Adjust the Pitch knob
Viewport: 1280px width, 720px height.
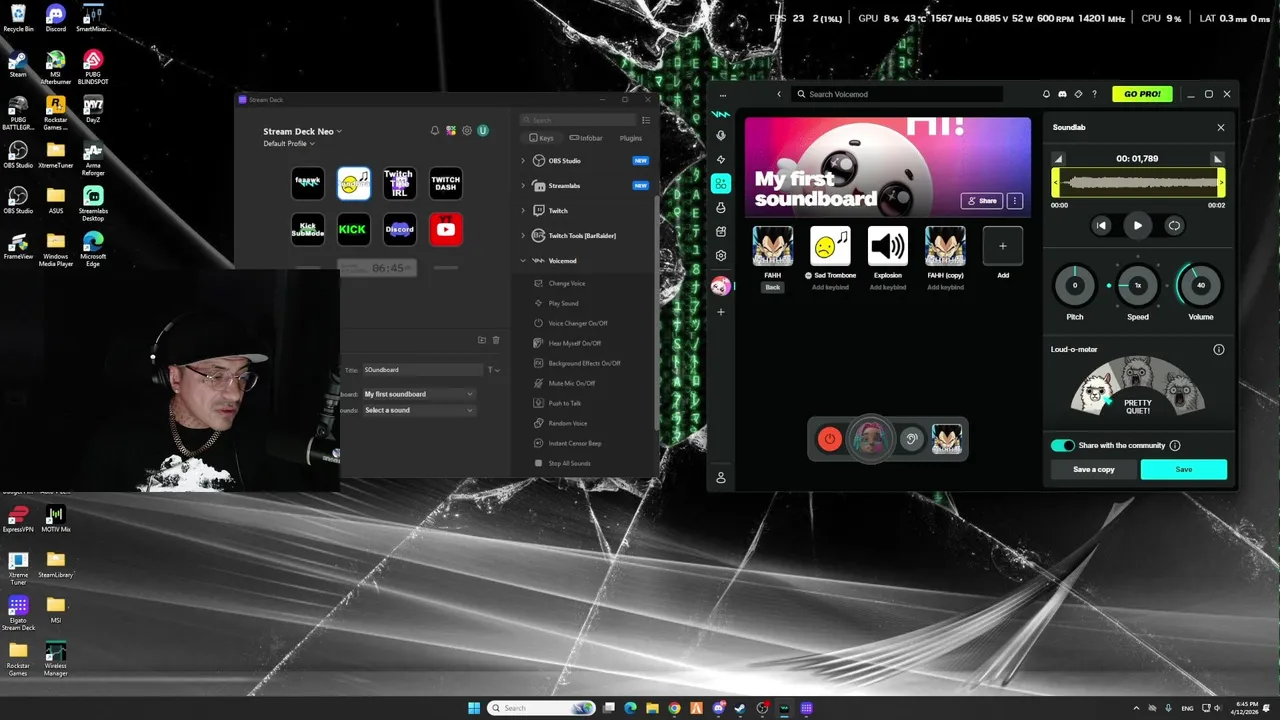(x=1075, y=285)
